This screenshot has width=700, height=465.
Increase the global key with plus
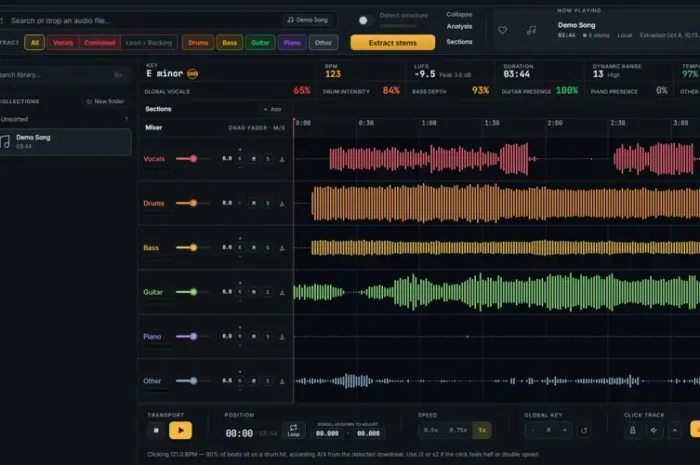(565, 431)
